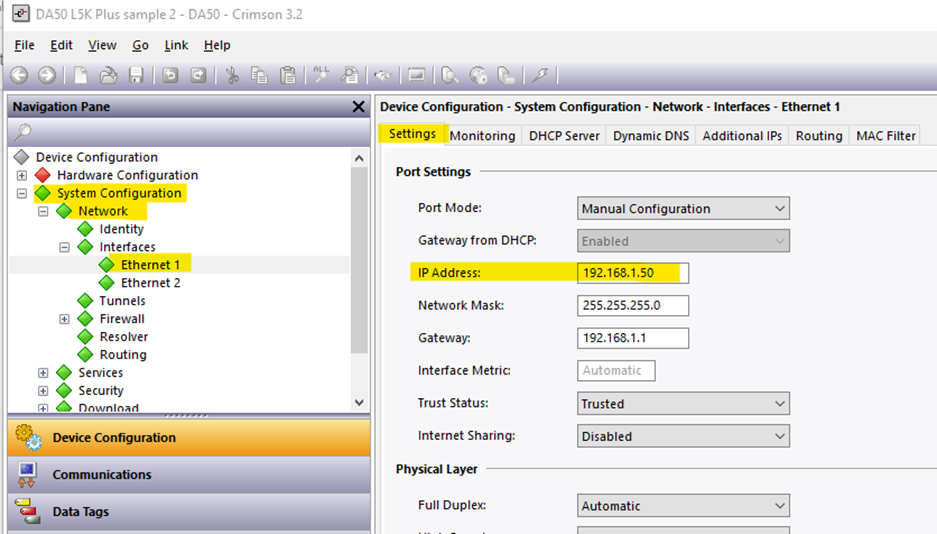
Task: Switch to the Settings tab
Action: tap(412, 134)
